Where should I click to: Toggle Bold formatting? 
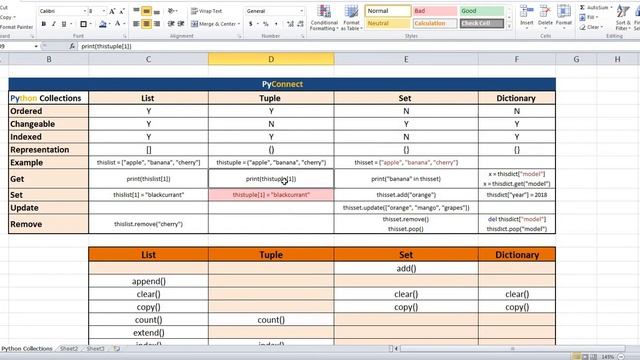pos(44,24)
